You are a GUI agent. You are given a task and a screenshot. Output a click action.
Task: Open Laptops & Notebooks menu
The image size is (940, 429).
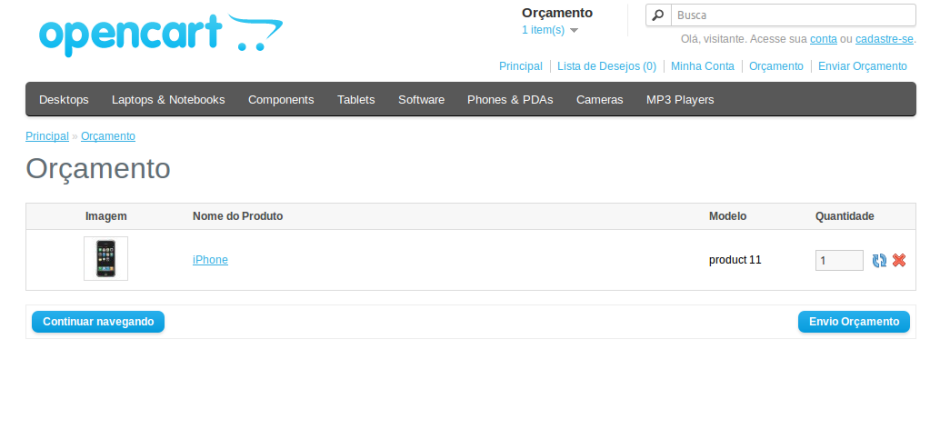coord(168,99)
